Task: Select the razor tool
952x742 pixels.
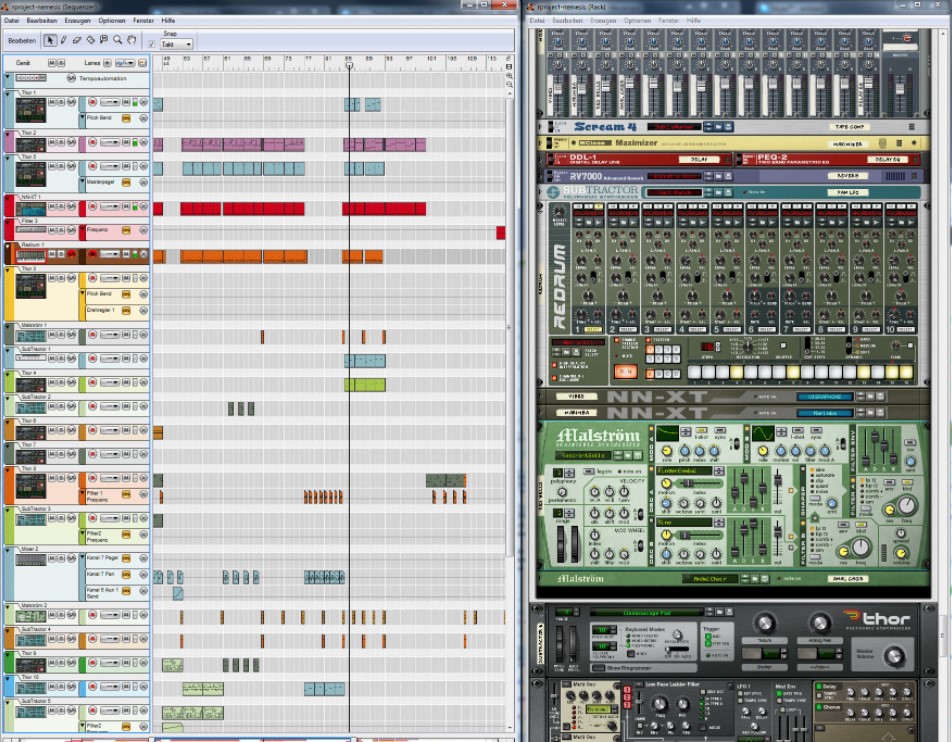Action: point(90,40)
